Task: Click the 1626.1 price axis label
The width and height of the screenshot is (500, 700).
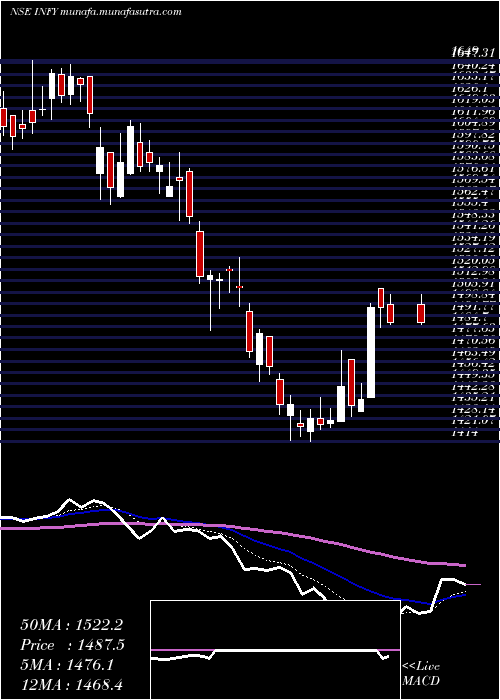Action: coord(469,89)
